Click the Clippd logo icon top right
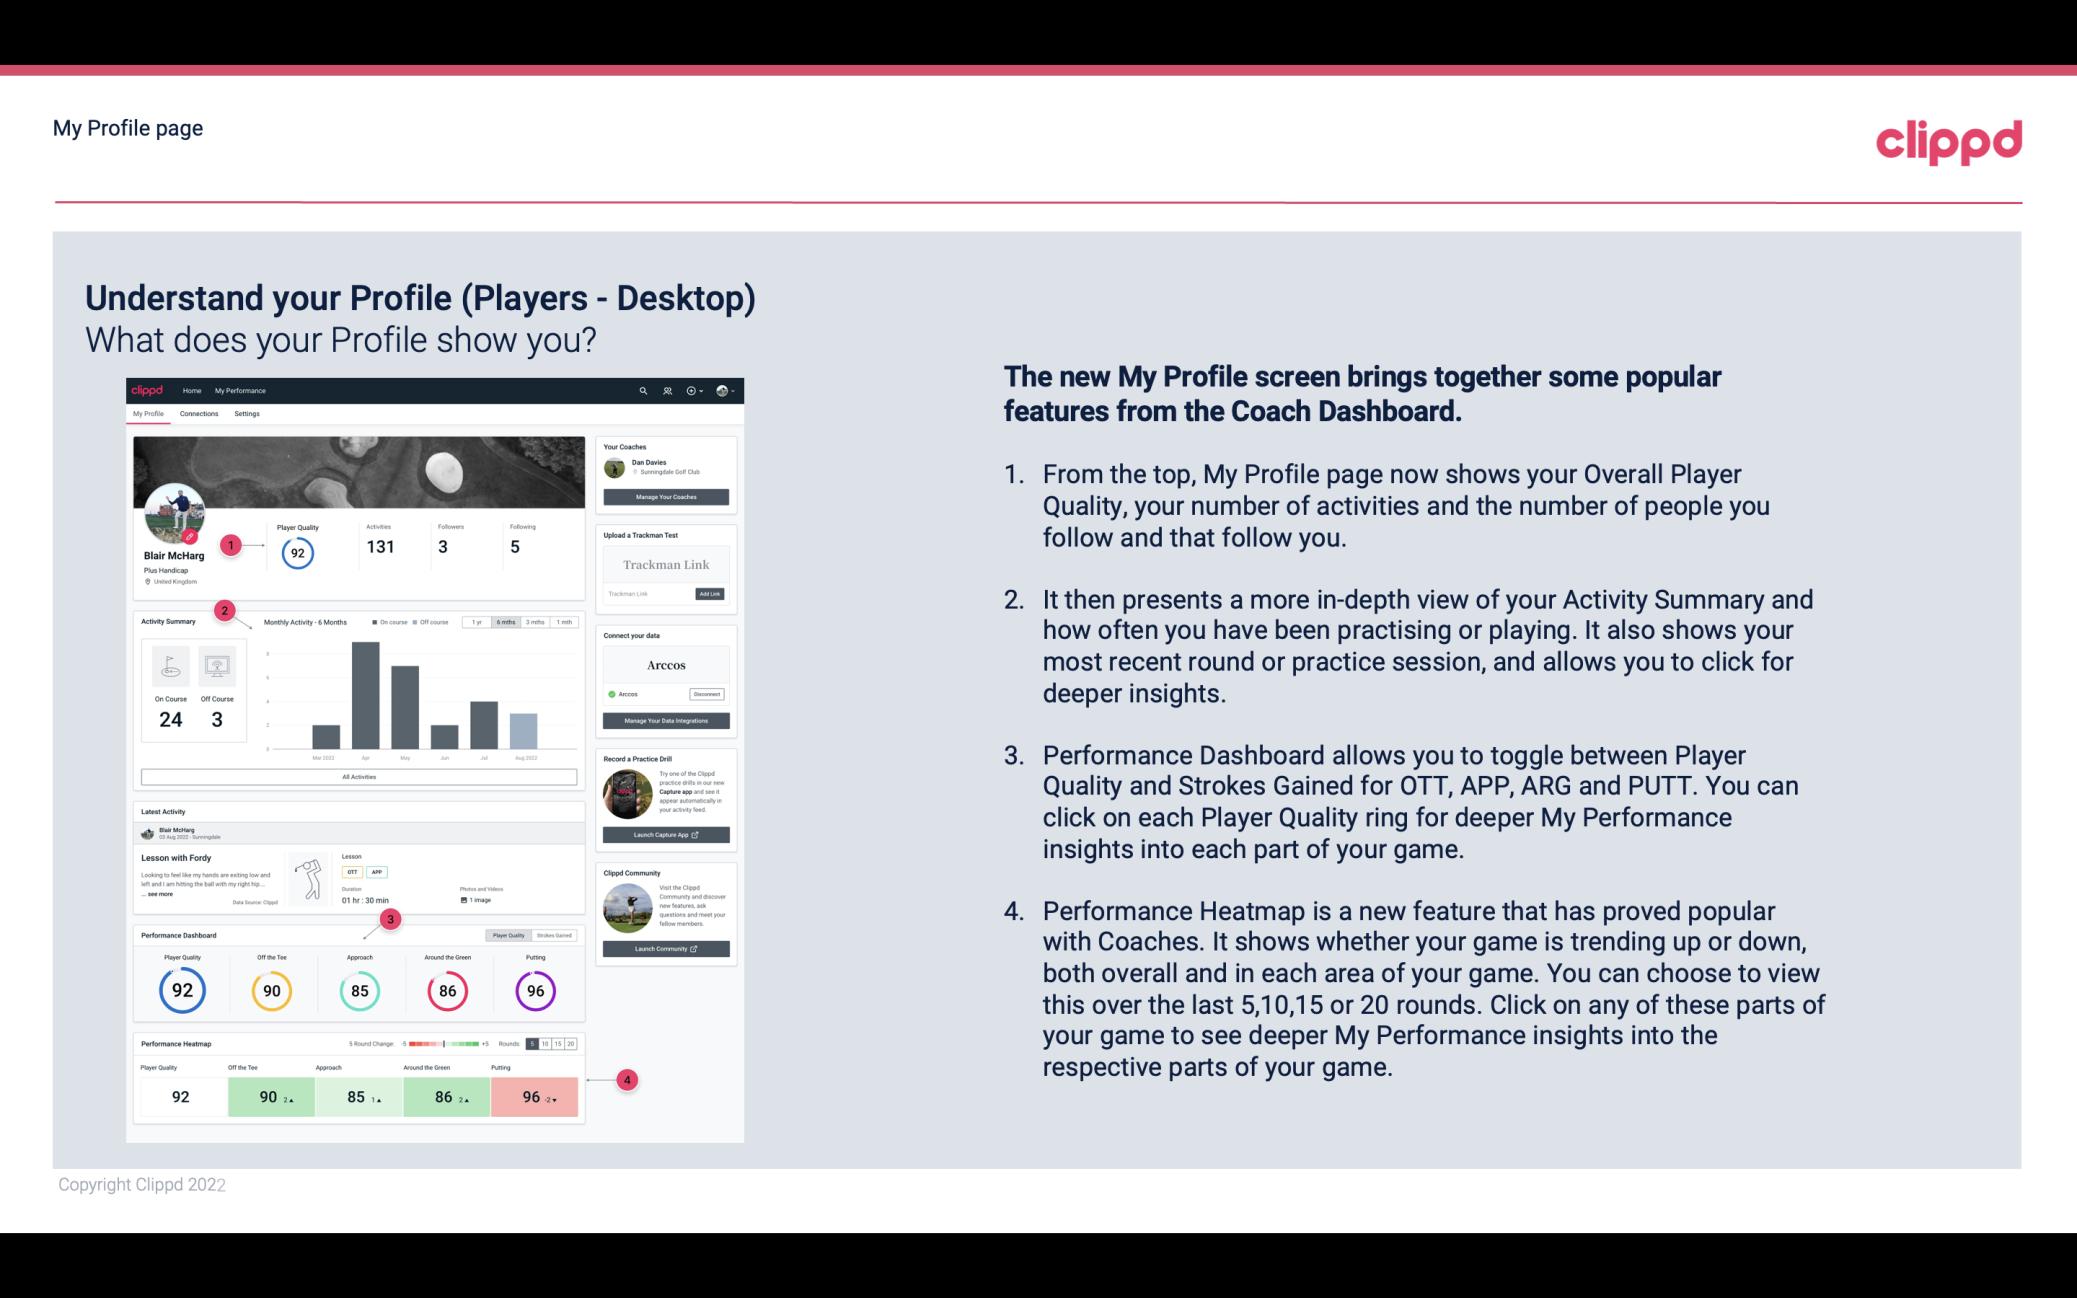 (x=1948, y=138)
